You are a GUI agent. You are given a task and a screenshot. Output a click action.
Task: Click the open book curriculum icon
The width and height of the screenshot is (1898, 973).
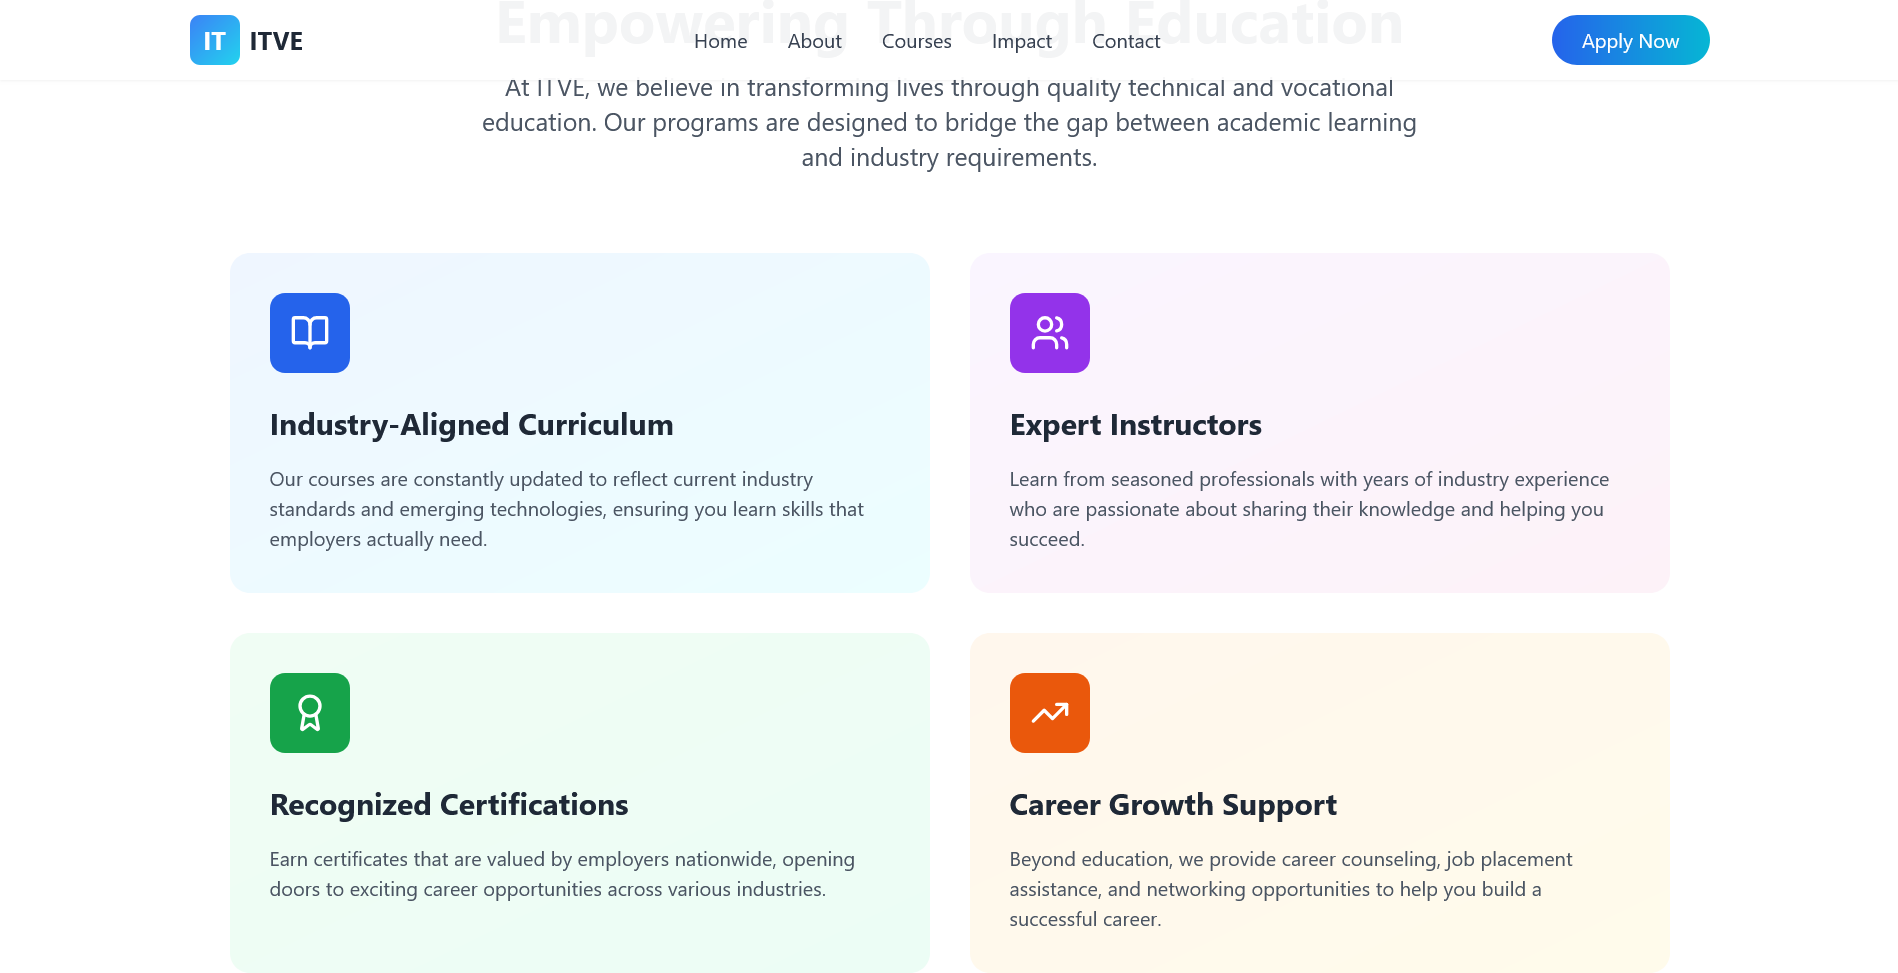point(309,333)
